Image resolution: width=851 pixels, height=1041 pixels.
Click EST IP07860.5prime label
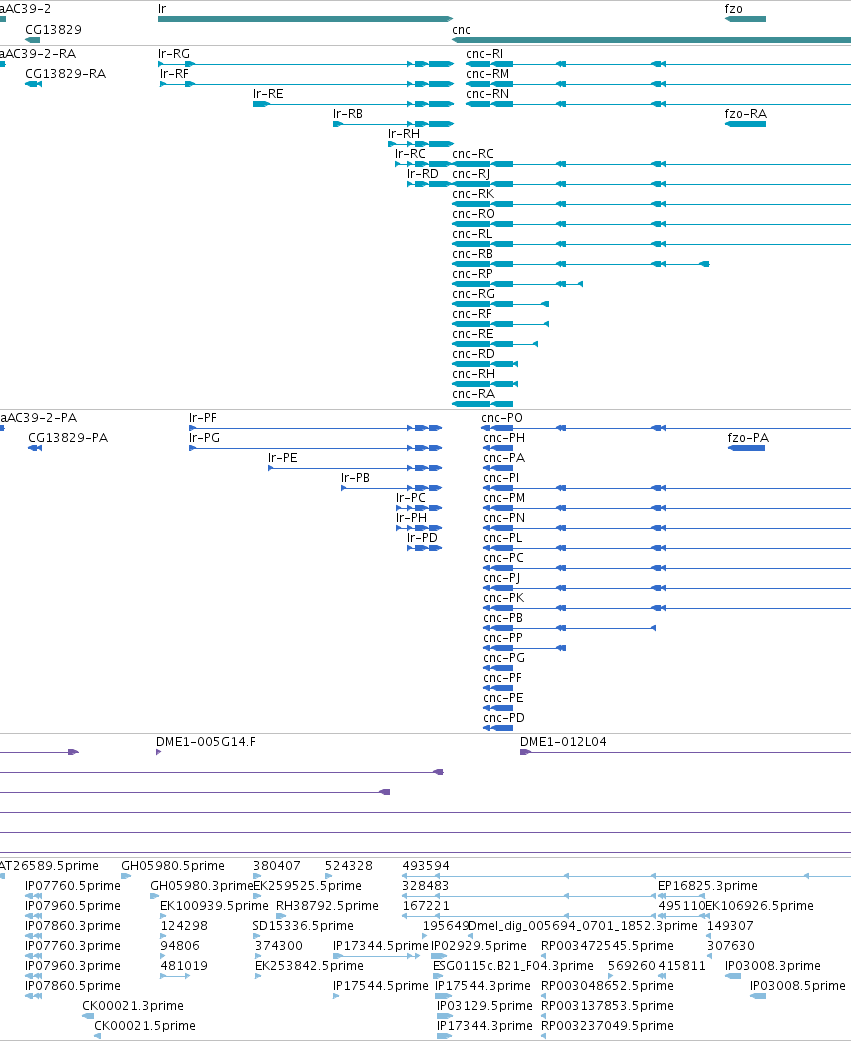pos(73,985)
